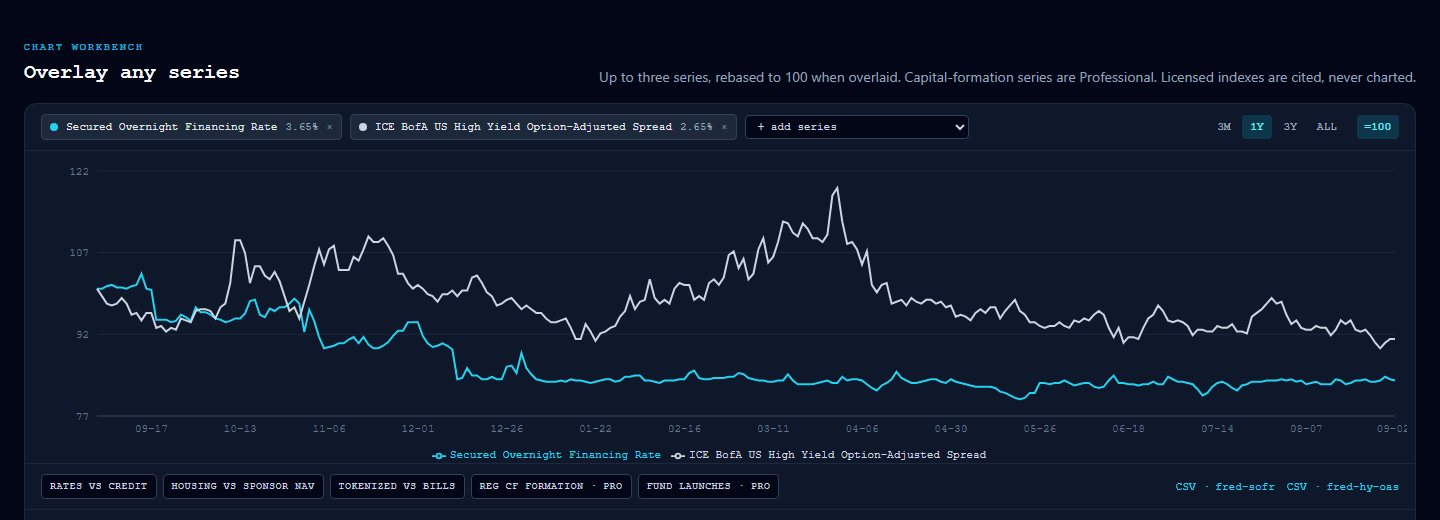Click the 01-22 x-axis date label
Screen dimensions: 1440x520
pyautogui.click(x=596, y=428)
